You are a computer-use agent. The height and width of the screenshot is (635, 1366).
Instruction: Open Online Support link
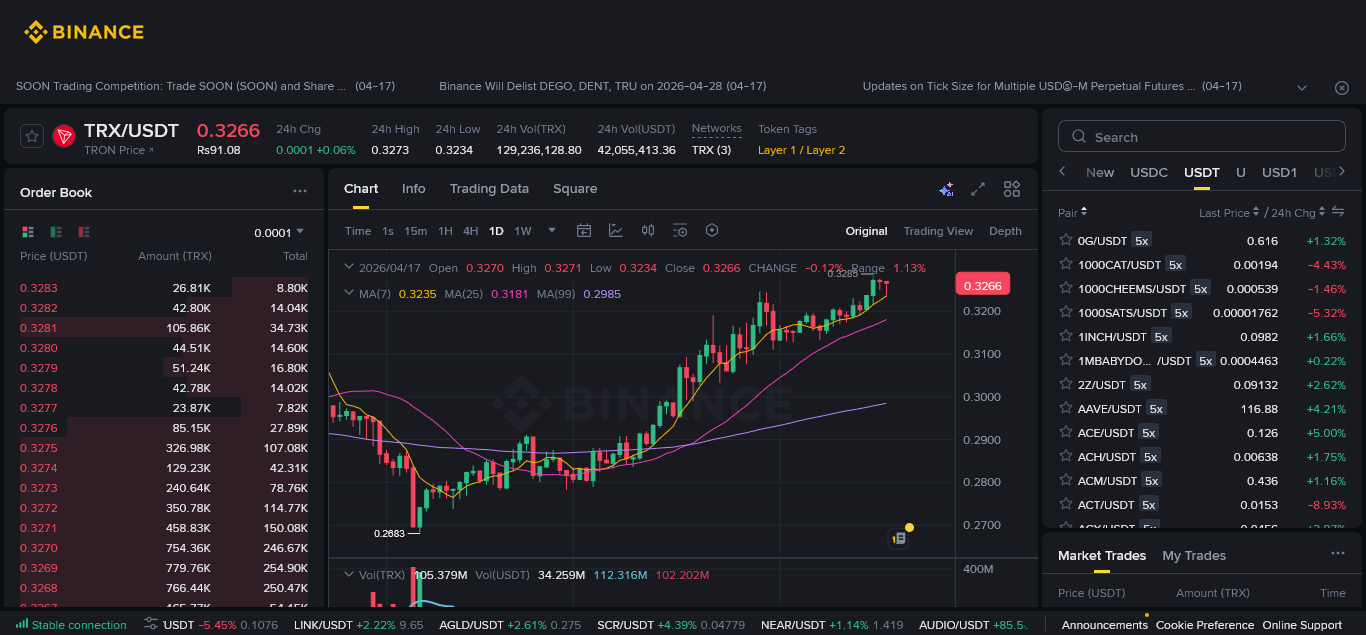(1302, 625)
